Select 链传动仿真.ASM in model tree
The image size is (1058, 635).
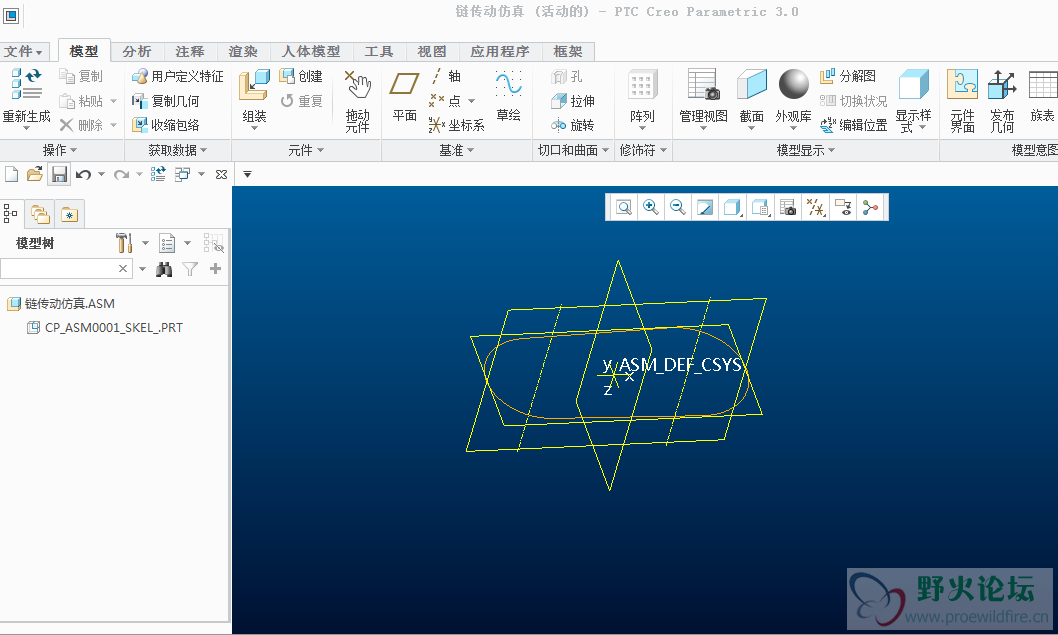[61, 304]
